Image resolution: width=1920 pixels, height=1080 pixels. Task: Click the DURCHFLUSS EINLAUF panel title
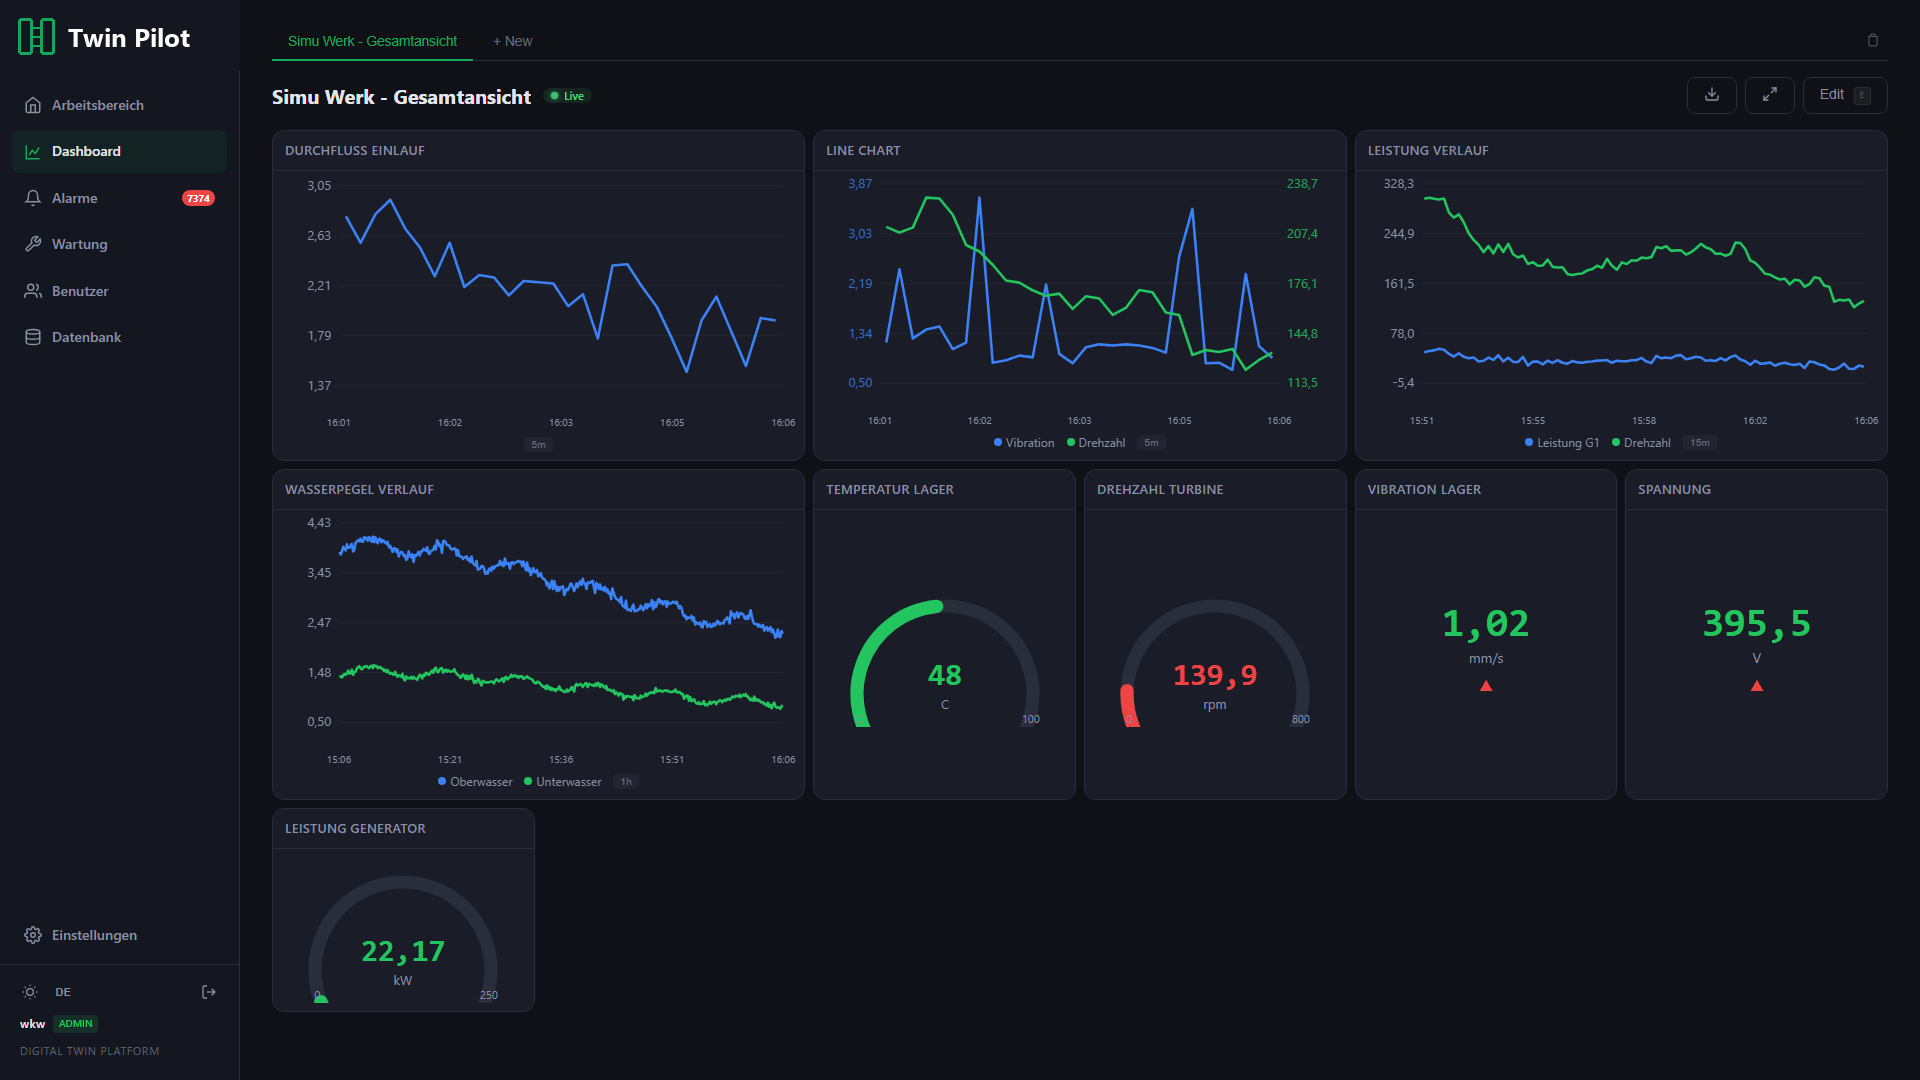pos(354,151)
